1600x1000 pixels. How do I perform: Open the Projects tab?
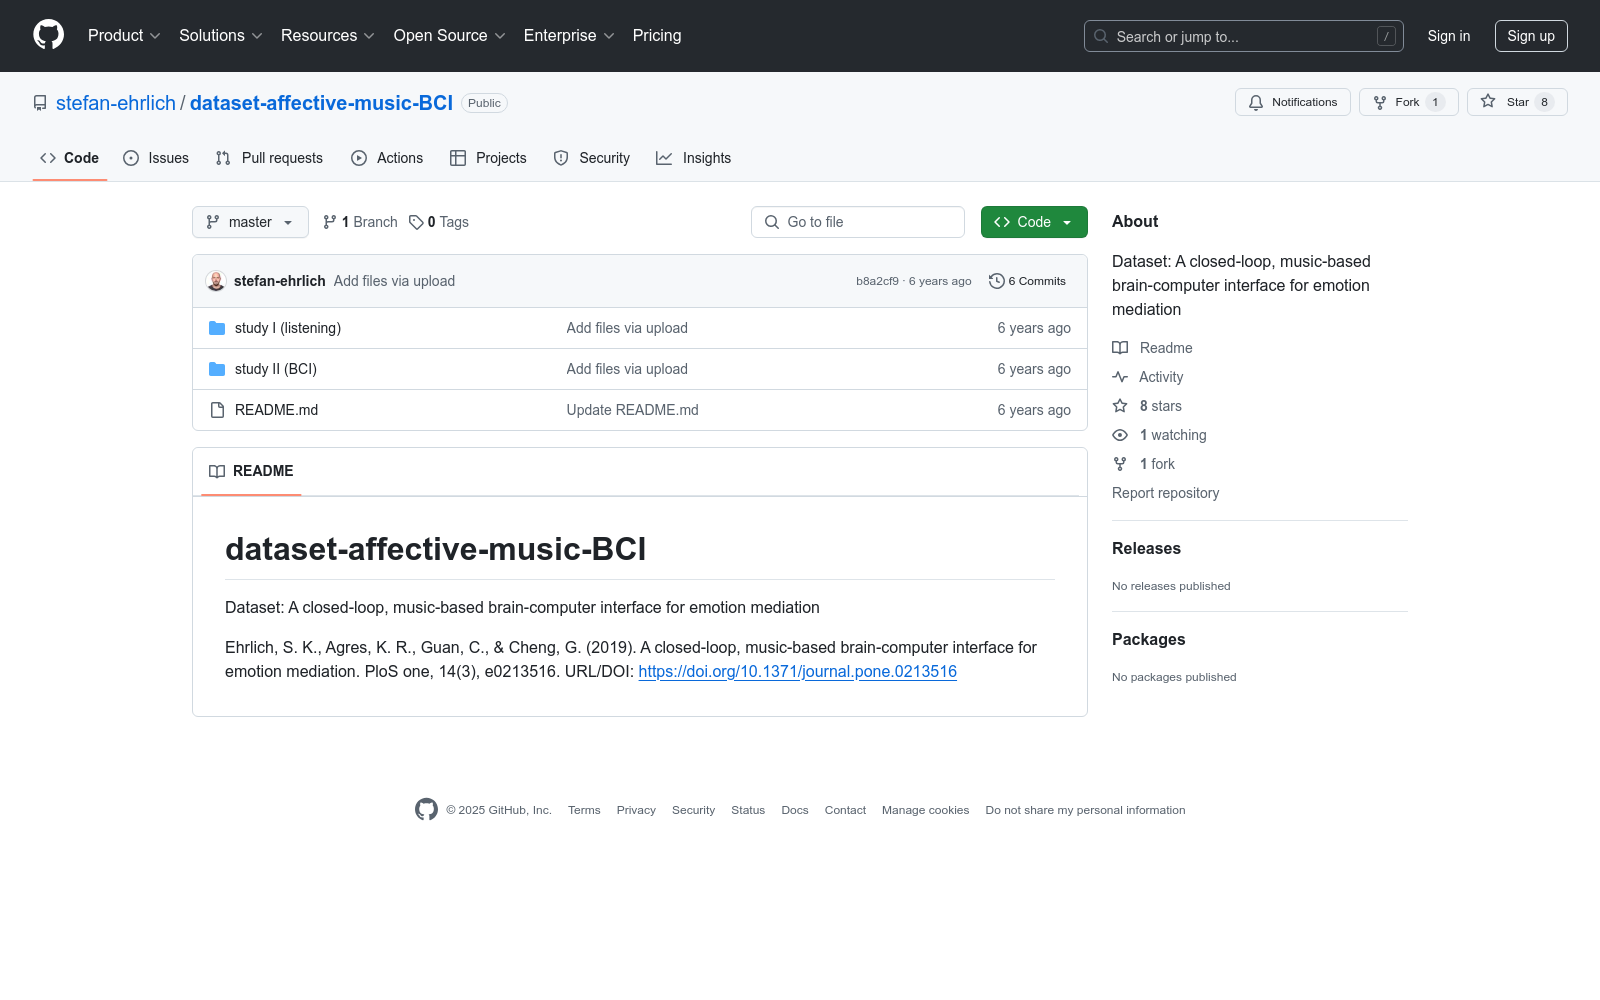[488, 158]
